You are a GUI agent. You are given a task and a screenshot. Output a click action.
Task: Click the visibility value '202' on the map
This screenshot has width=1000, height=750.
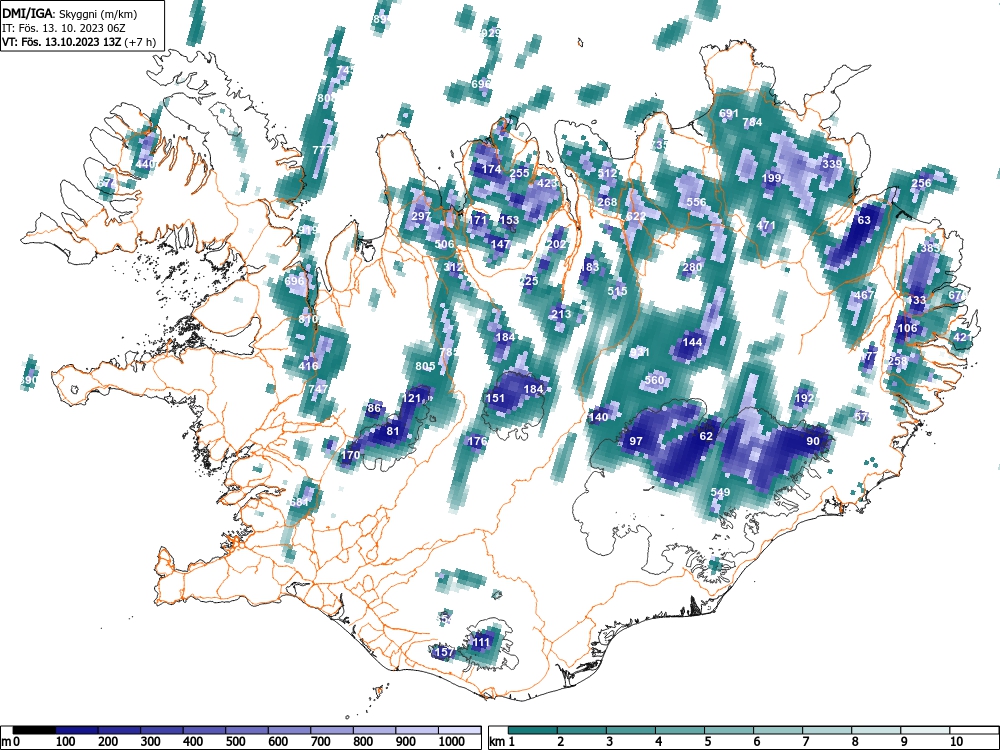click(557, 244)
